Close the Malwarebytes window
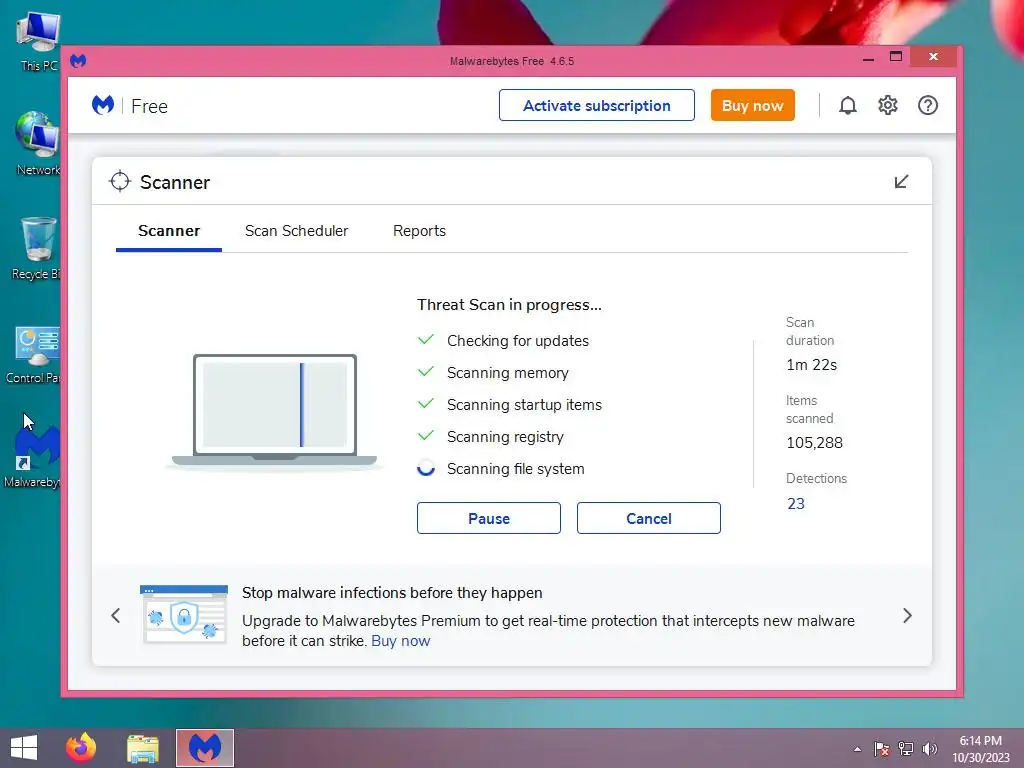The height and width of the screenshot is (768, 1024). (x=933, y=57)
